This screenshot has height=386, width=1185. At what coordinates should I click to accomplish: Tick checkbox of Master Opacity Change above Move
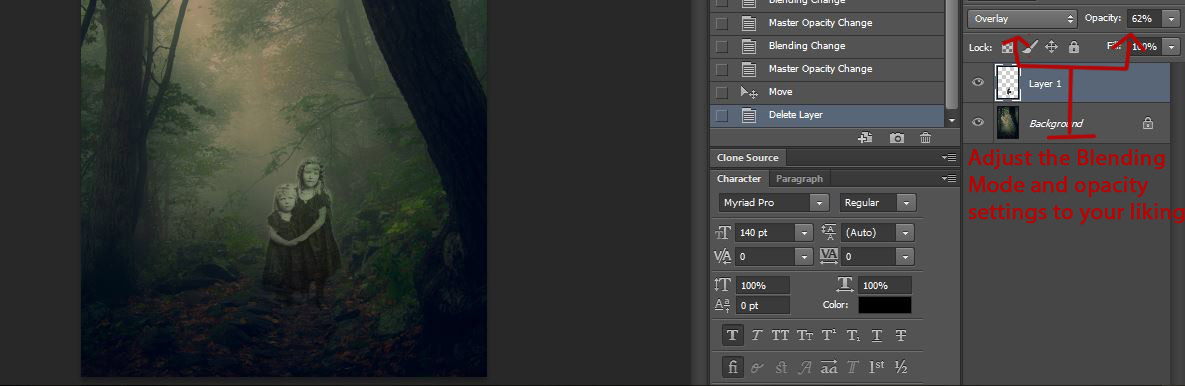(x=722, y=69)
